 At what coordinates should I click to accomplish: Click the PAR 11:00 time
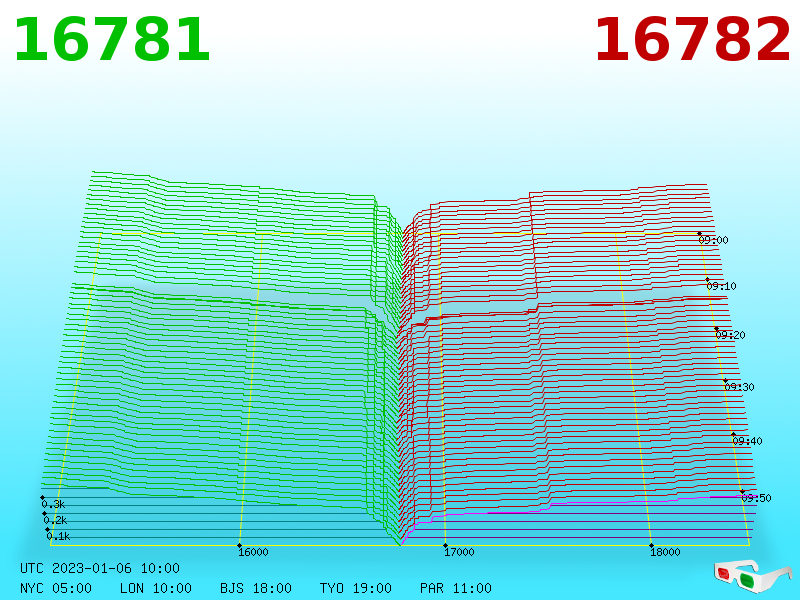(x=456, y=588)
